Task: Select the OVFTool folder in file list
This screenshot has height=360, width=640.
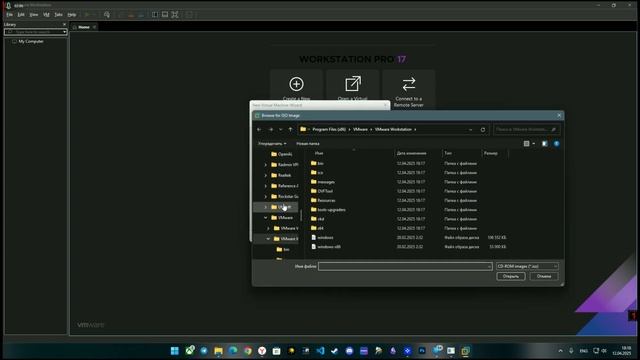Action: pos(325,191)
